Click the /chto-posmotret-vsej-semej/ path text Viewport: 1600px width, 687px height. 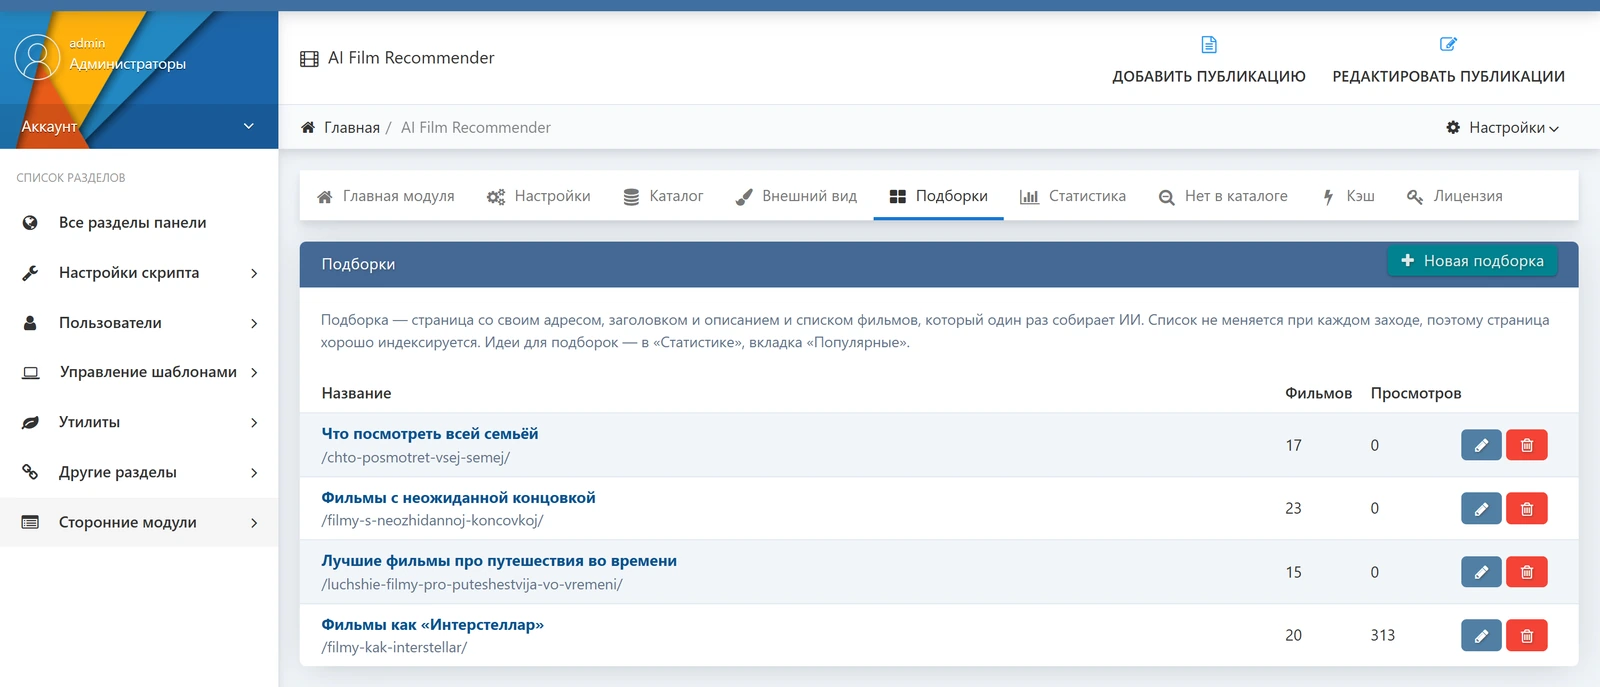coord(415,458)
